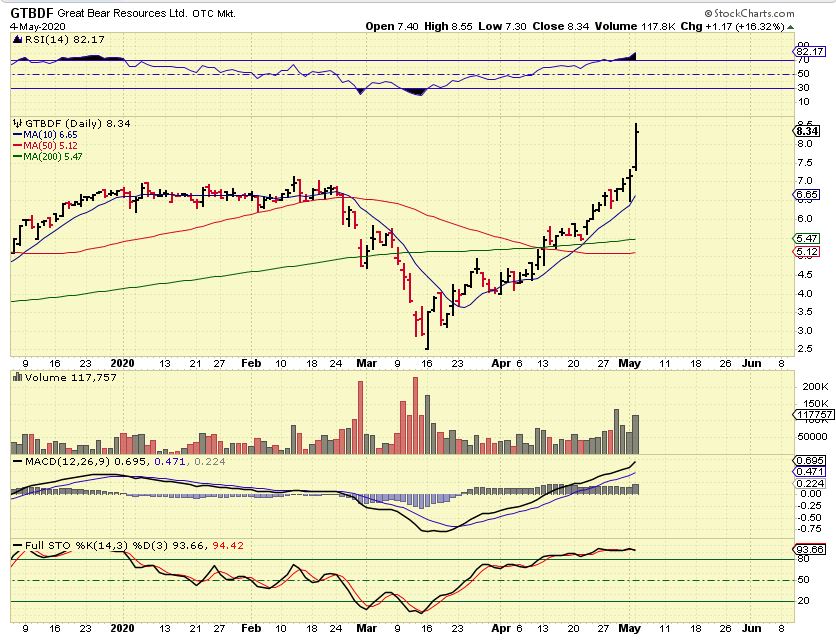Click the red 94.42 stochastic %D value
This screenshot has width=836, height=641.
(x=228, y=546)
